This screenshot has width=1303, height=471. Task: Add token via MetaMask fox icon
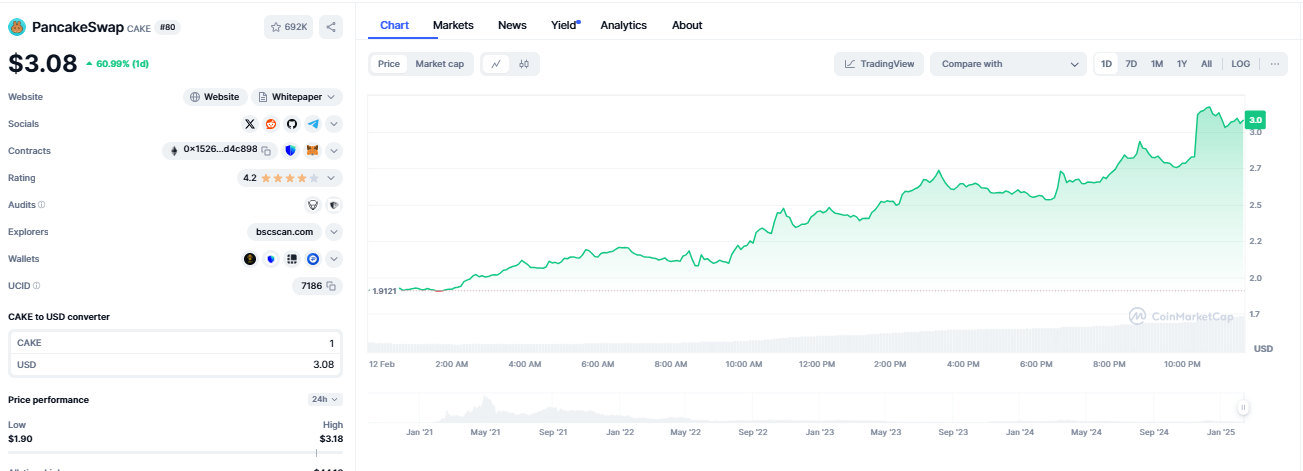click(312, 151)
